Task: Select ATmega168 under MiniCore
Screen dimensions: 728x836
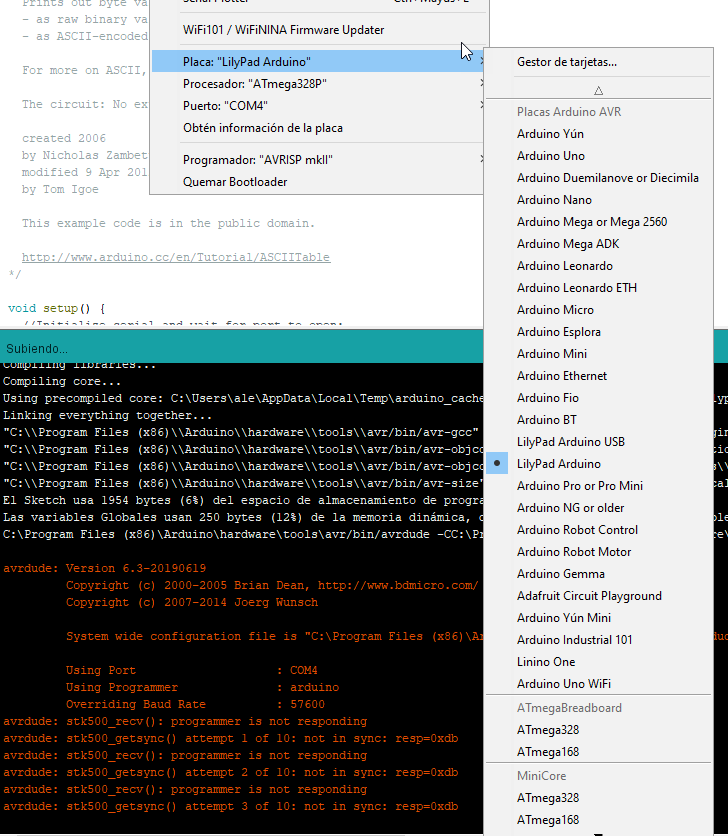Action: pyautogui.click(x=598, y=819)
